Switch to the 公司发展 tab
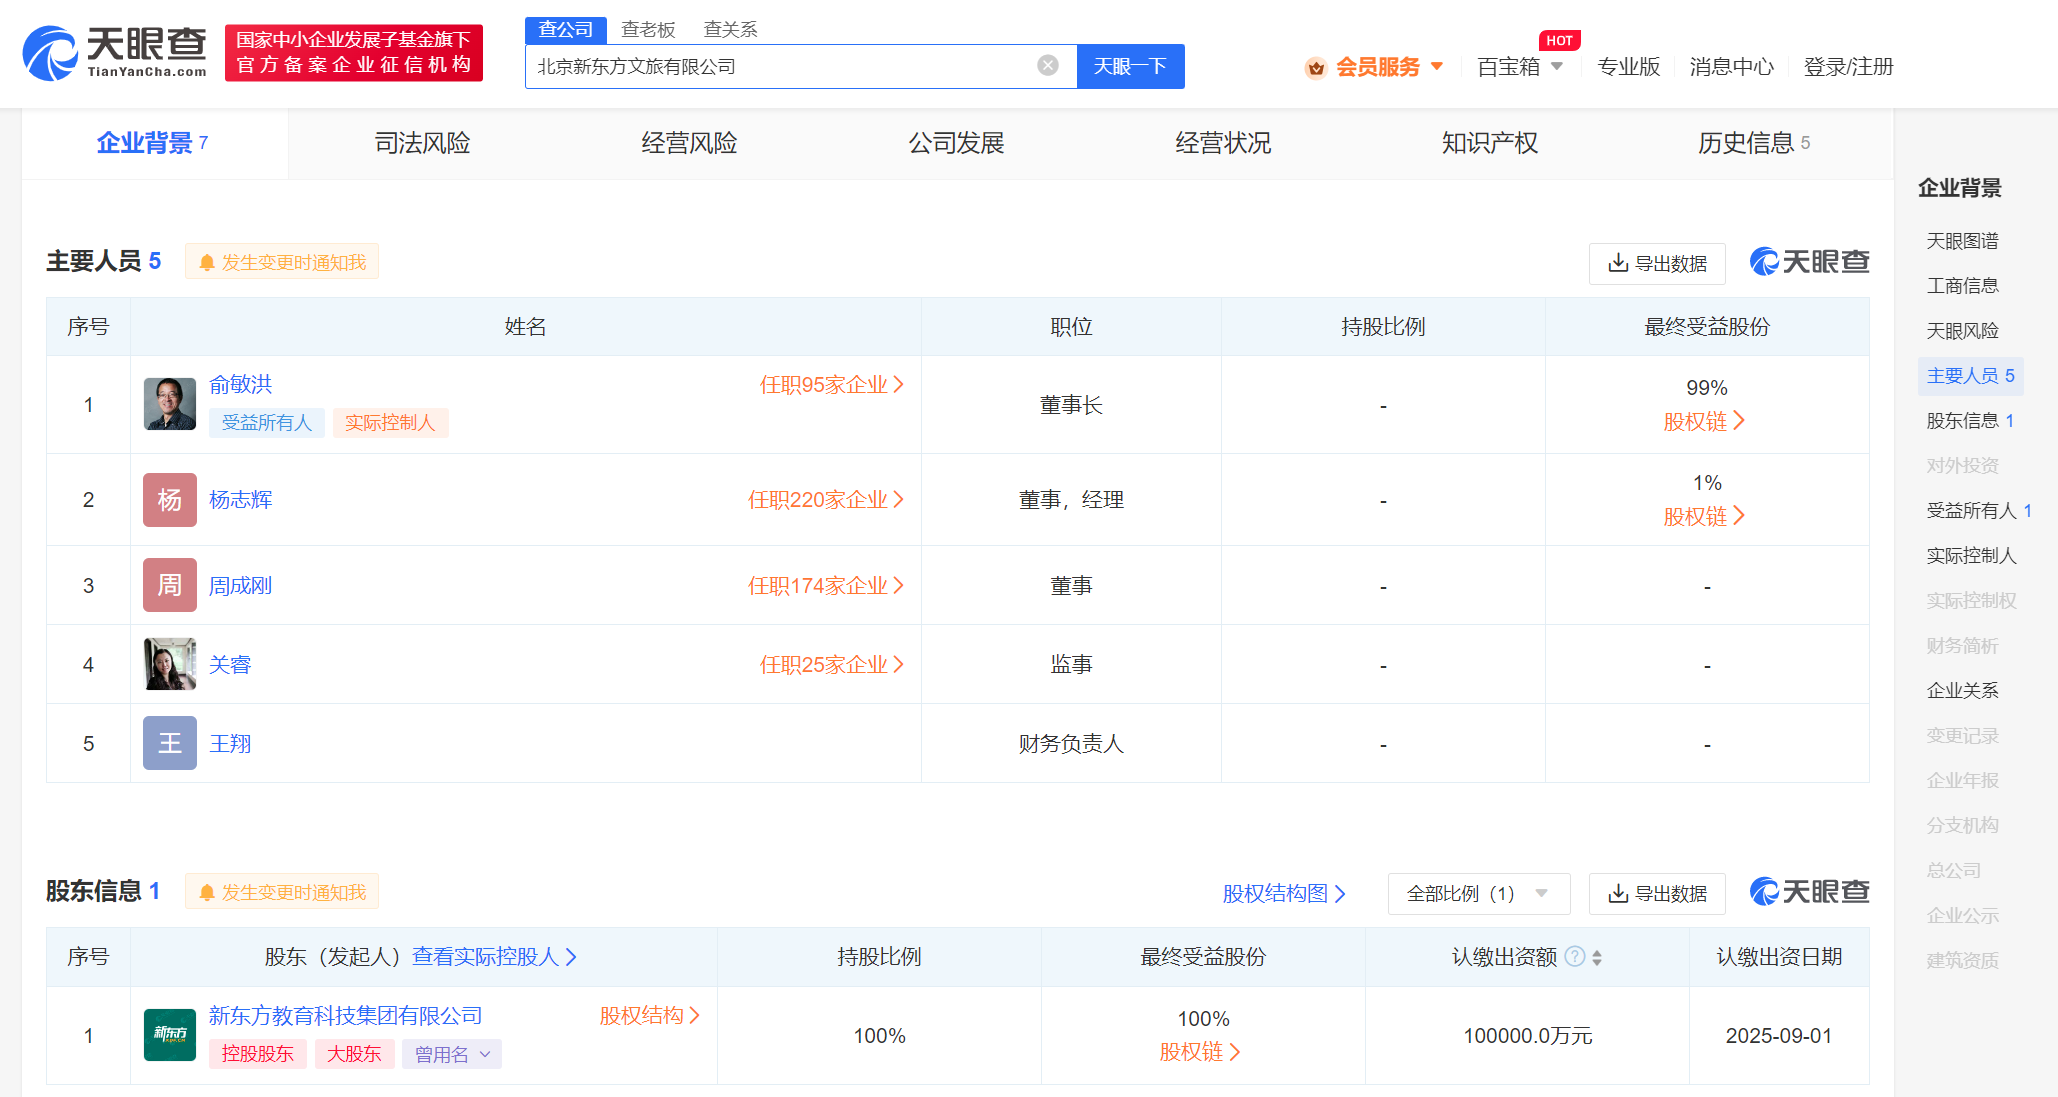 click(956, 143)
